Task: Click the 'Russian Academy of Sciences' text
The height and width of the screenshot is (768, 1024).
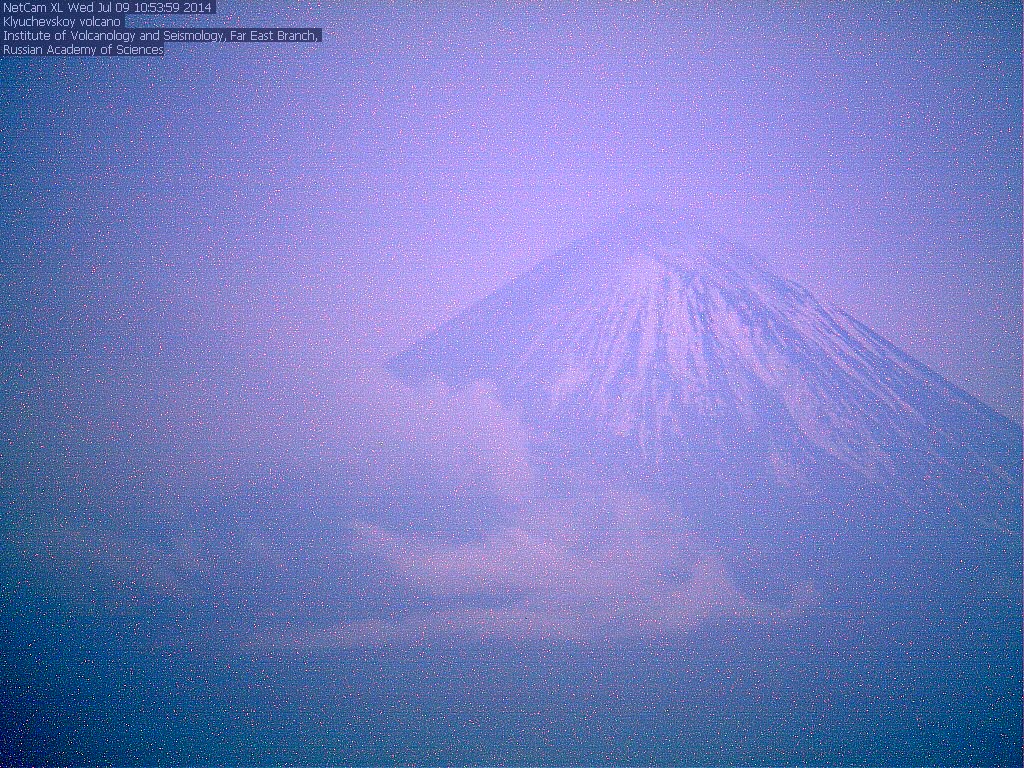Action: coord(83,50)
